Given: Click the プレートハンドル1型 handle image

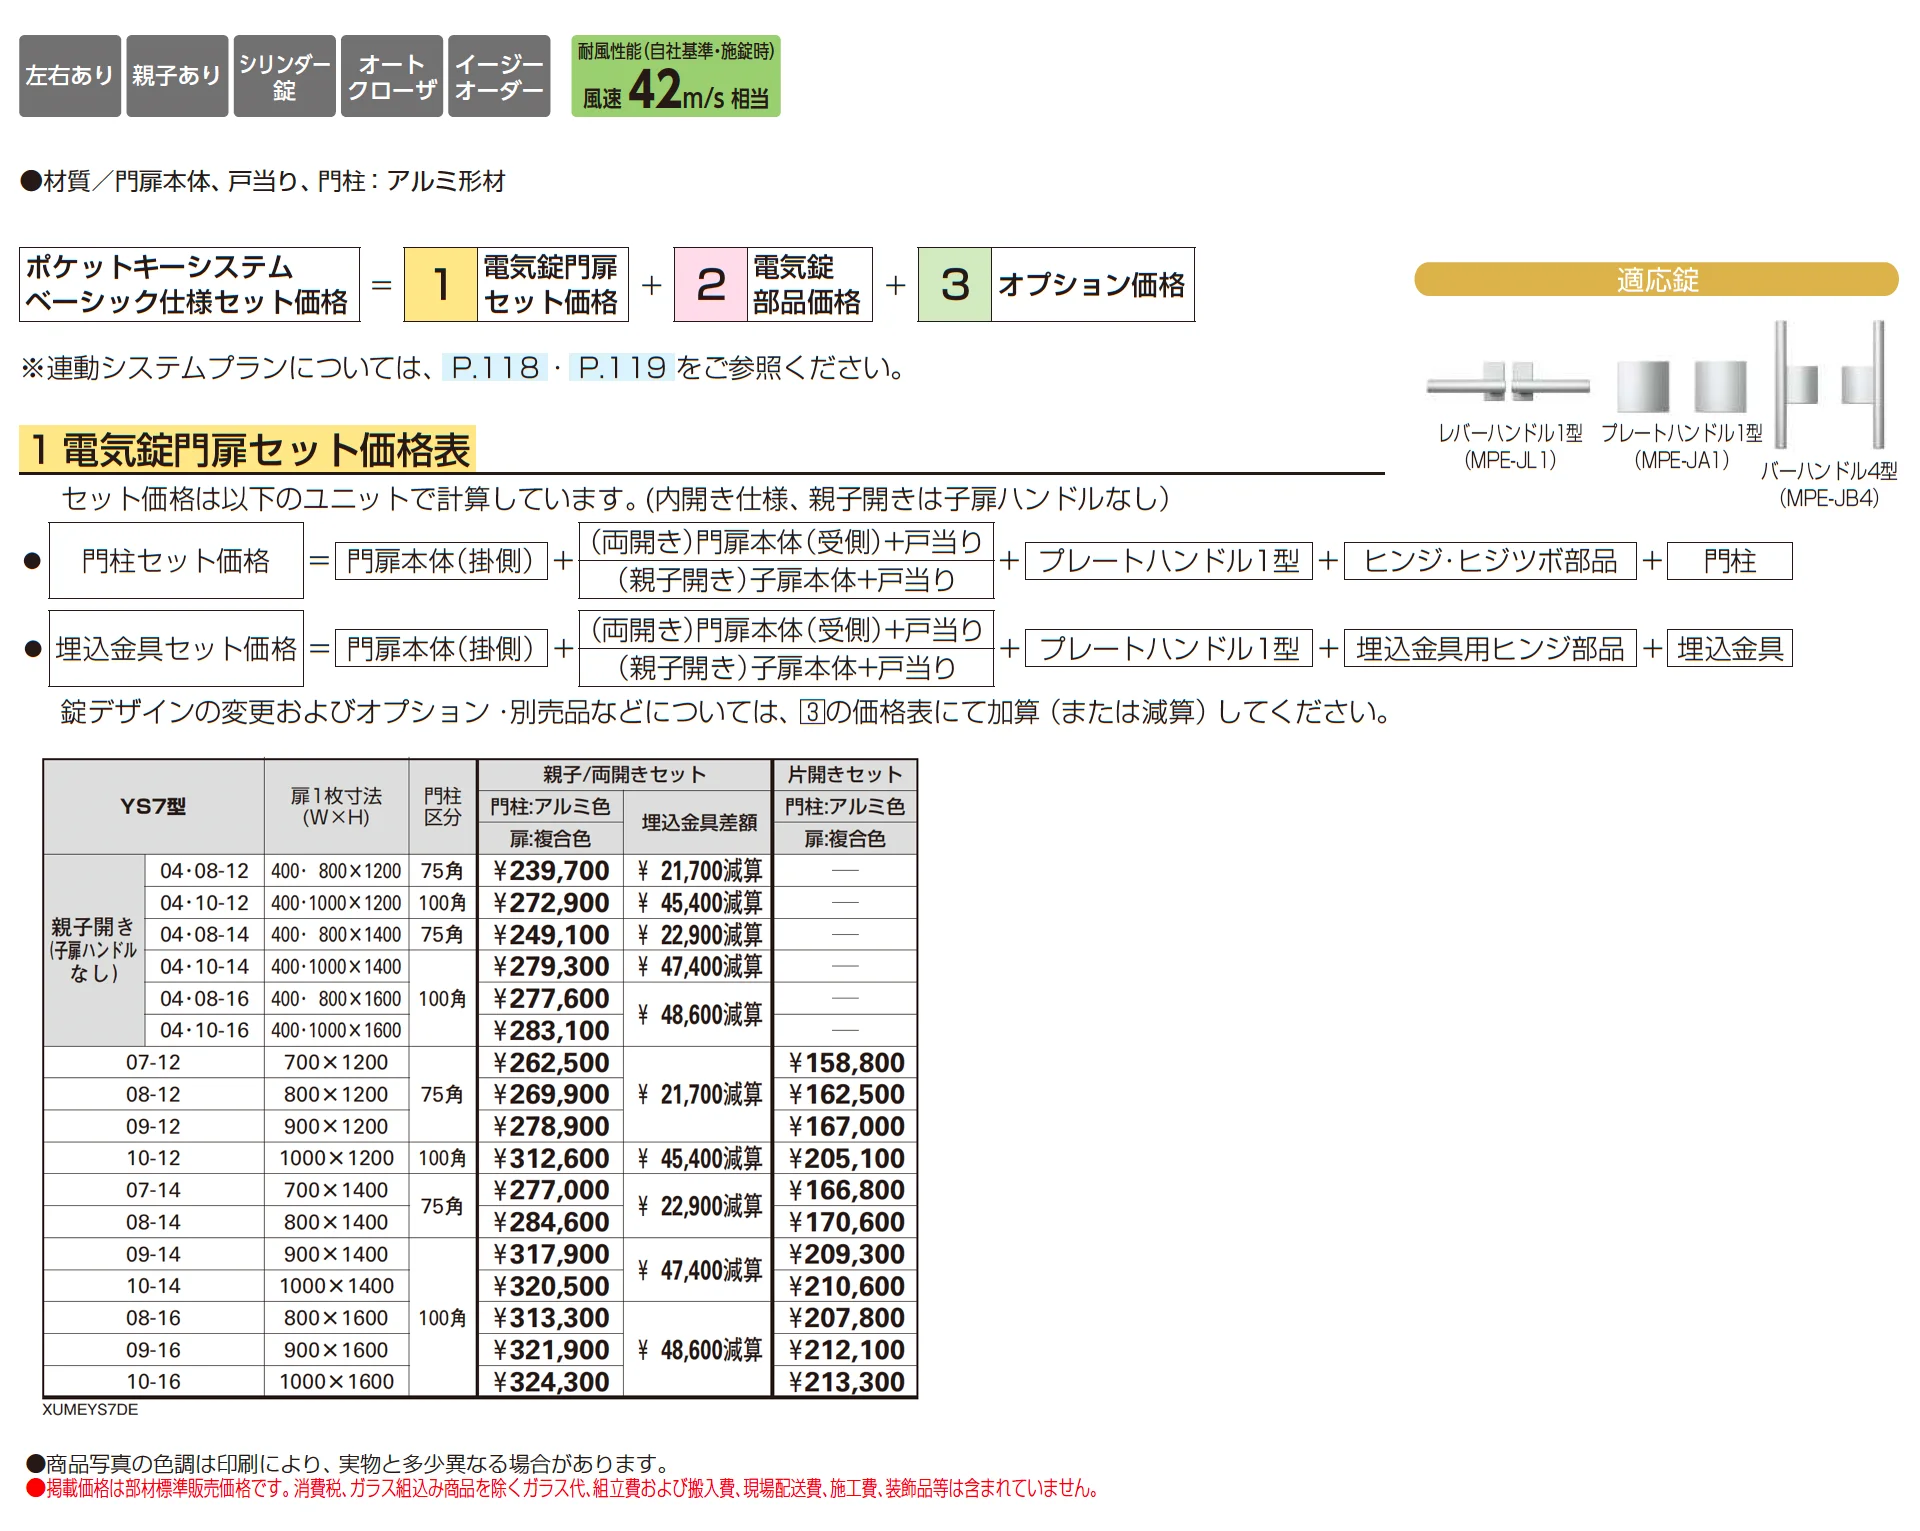Looking at the screenshot, I should tap(1682, 386).
